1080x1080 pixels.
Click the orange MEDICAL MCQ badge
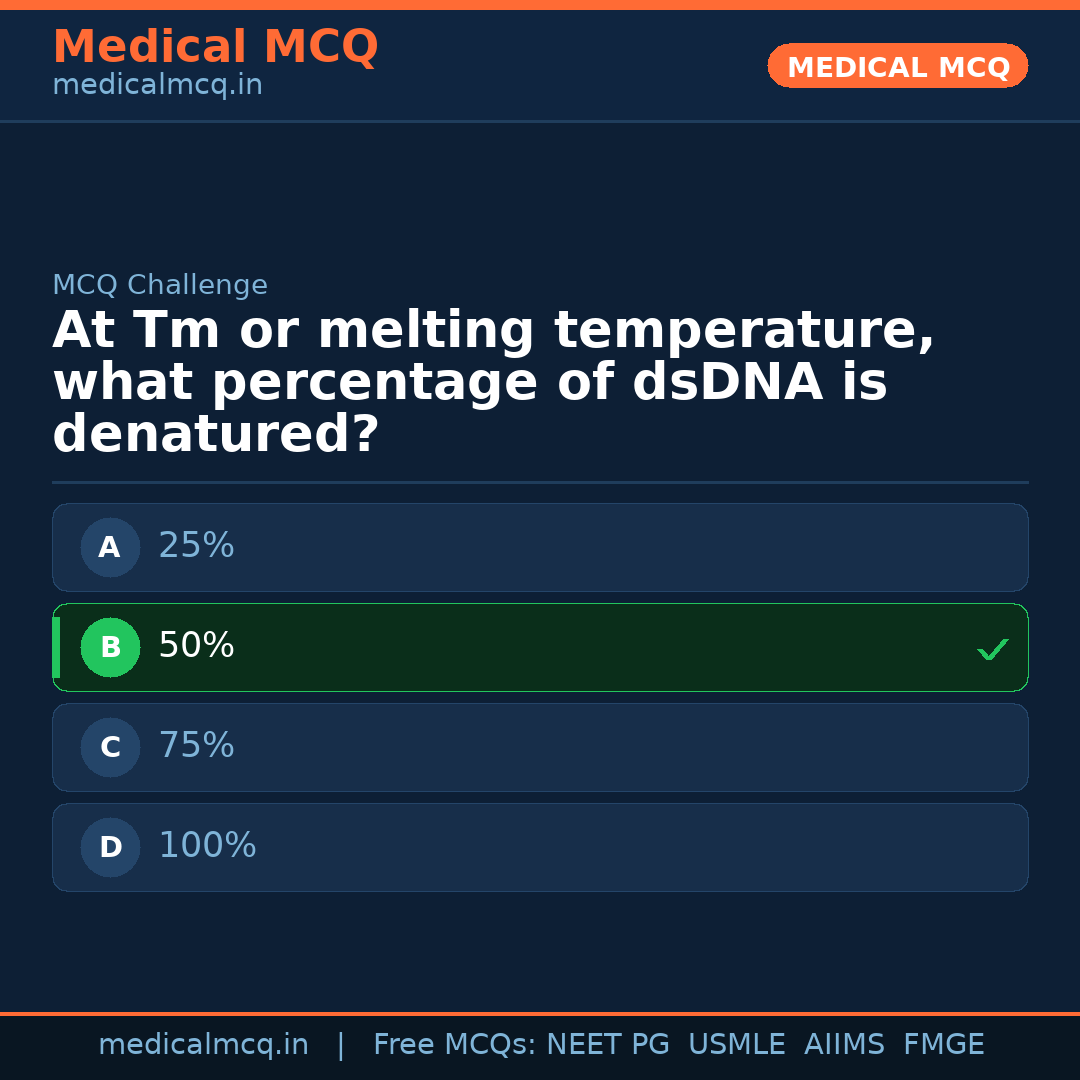click(x=897, y=67)
